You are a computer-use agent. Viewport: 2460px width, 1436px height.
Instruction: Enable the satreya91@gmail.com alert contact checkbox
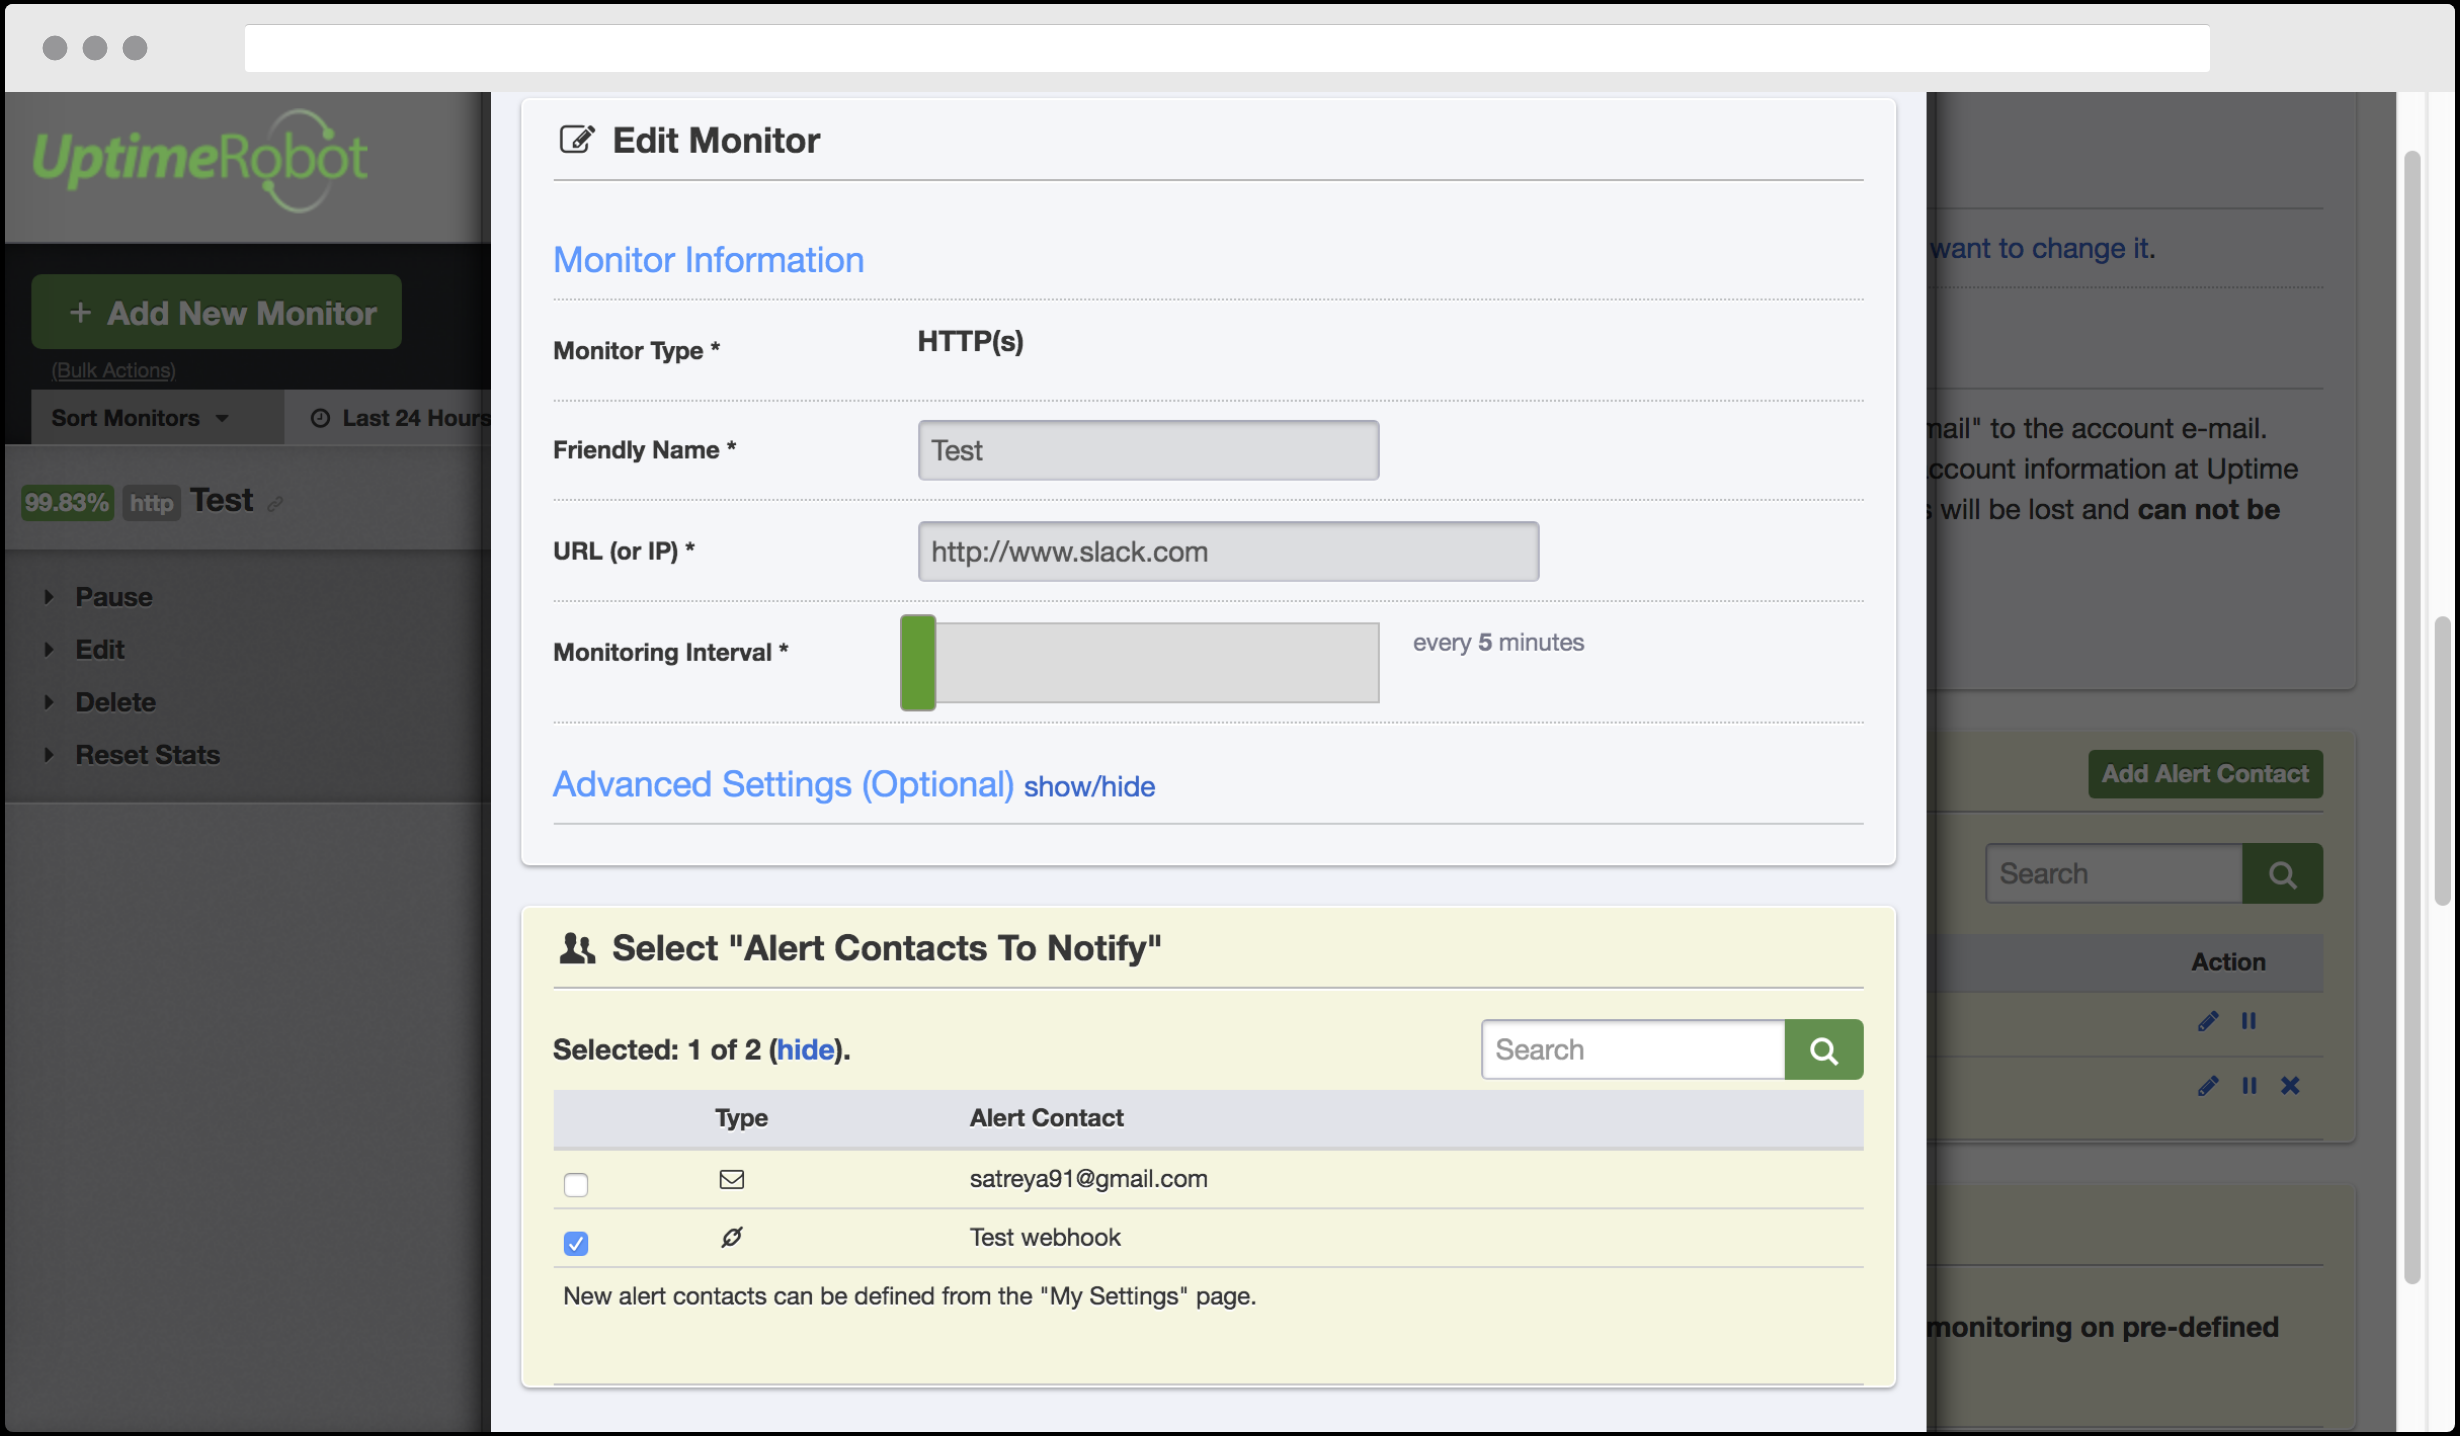pos(576,1185)
